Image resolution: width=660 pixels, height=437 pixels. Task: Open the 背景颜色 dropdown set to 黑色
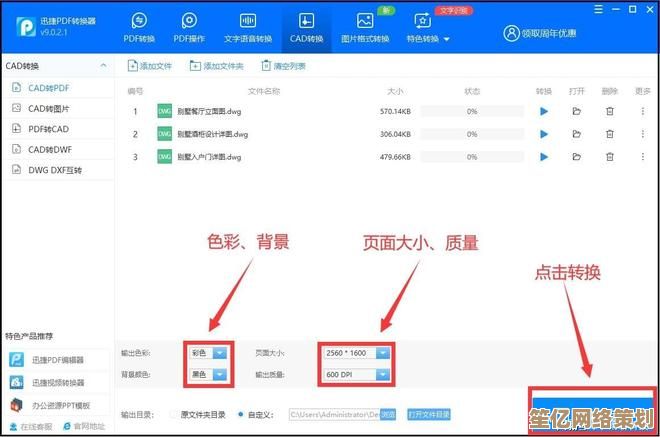tap(220, 374)
